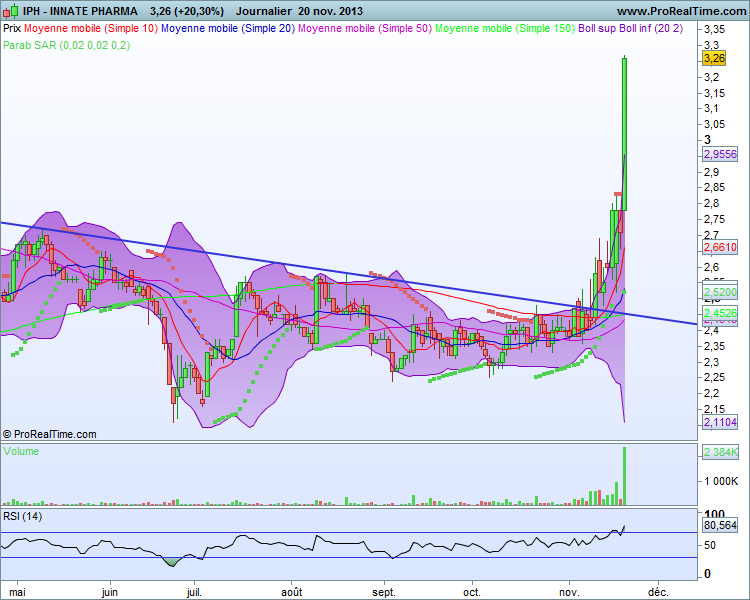This screenshot has width=750, height=600.
Task: Select Moyenne mobile (Simple 10) legend
Action: [91, 28]
